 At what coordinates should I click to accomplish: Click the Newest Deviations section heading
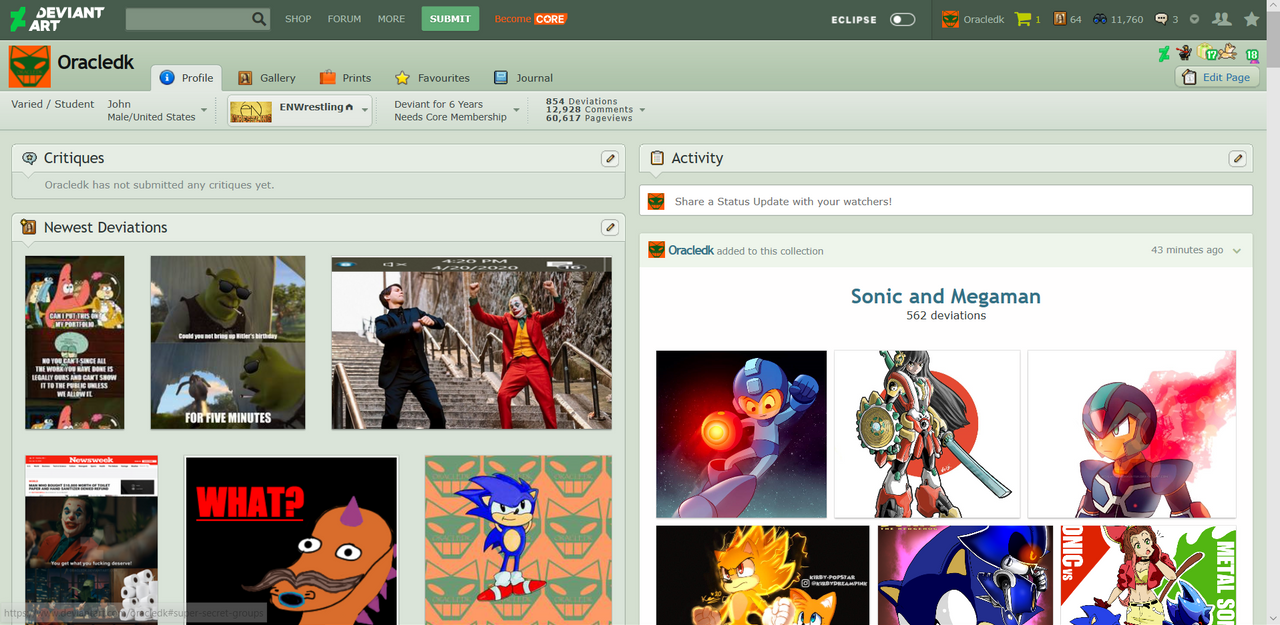point(106,228)
